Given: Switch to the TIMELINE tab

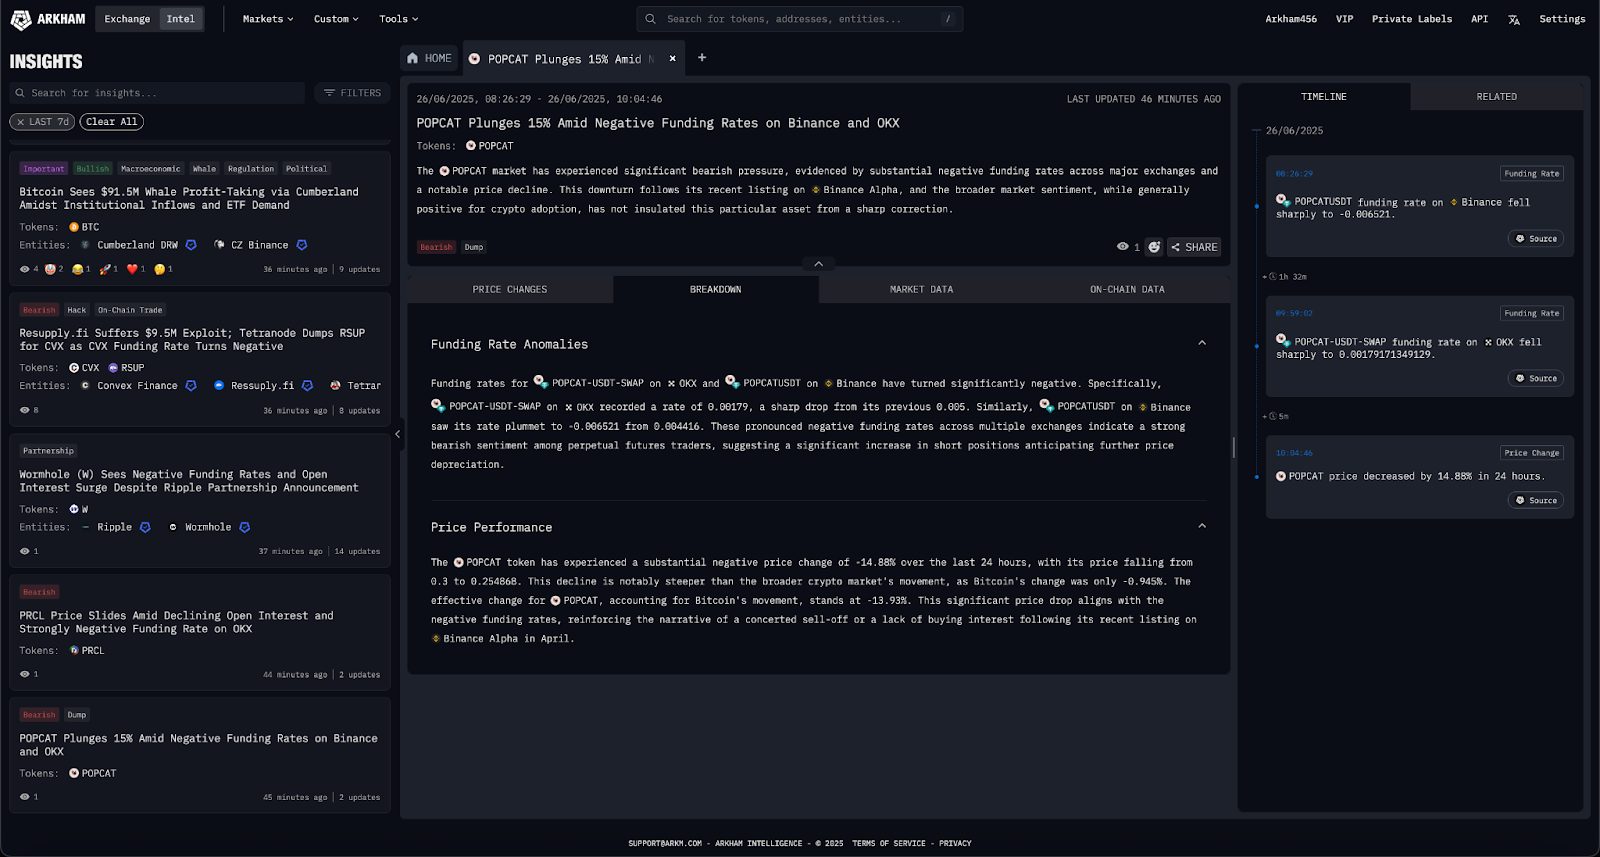Looking at the screenshot, I should pyautogui.click(x=1324, y=97).
